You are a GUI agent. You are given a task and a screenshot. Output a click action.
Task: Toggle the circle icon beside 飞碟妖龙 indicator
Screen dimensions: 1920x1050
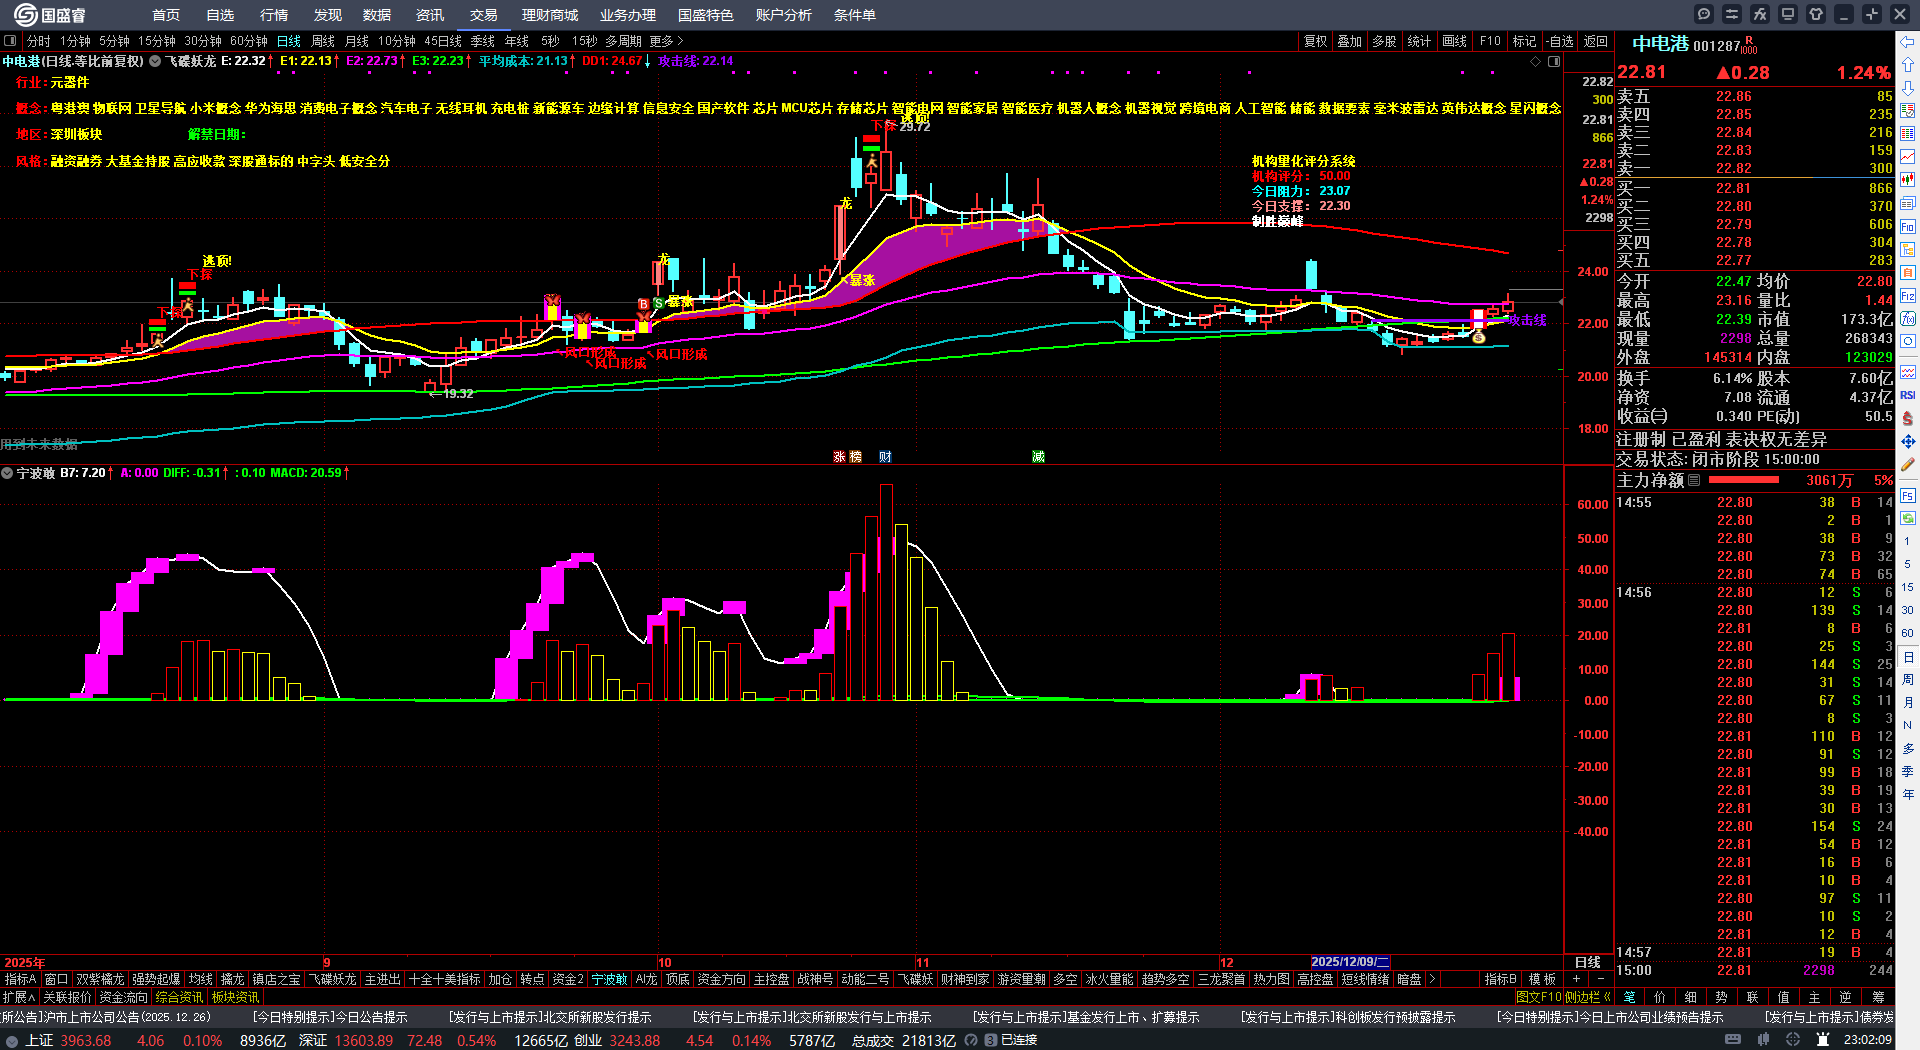point(155,61)
